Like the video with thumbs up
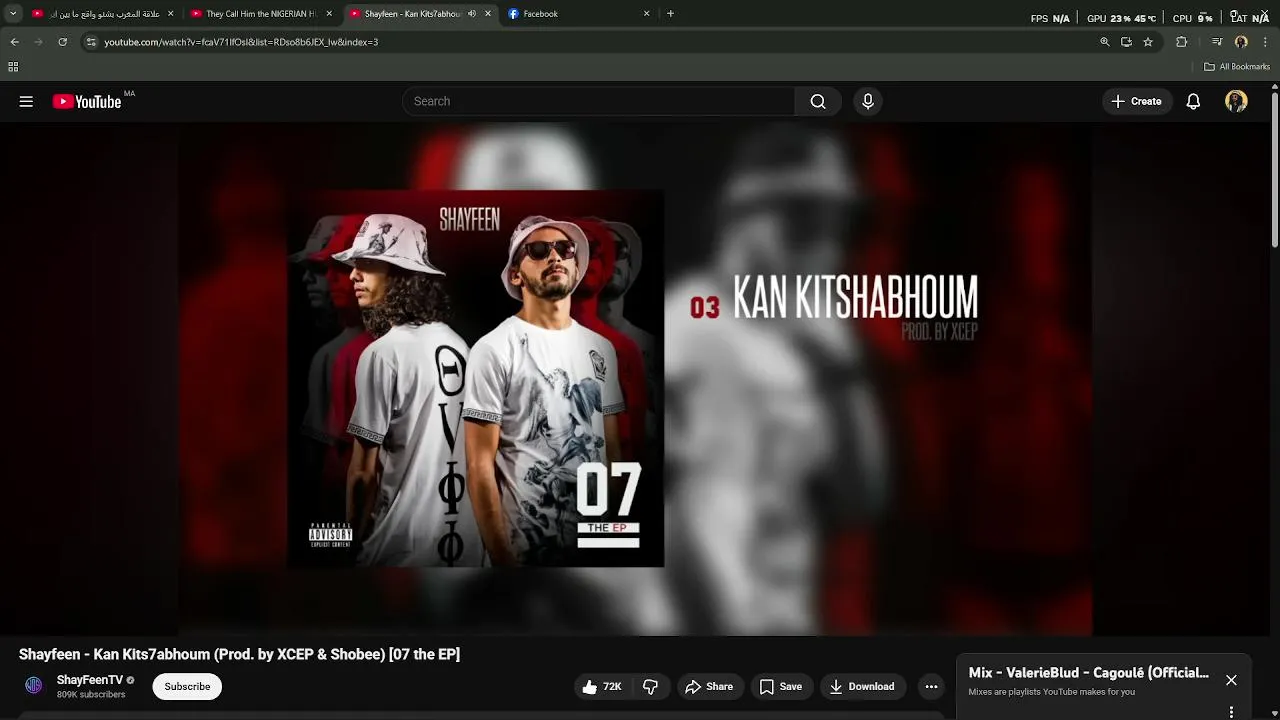The image size is (1280, 720). [x=601, y=686]
